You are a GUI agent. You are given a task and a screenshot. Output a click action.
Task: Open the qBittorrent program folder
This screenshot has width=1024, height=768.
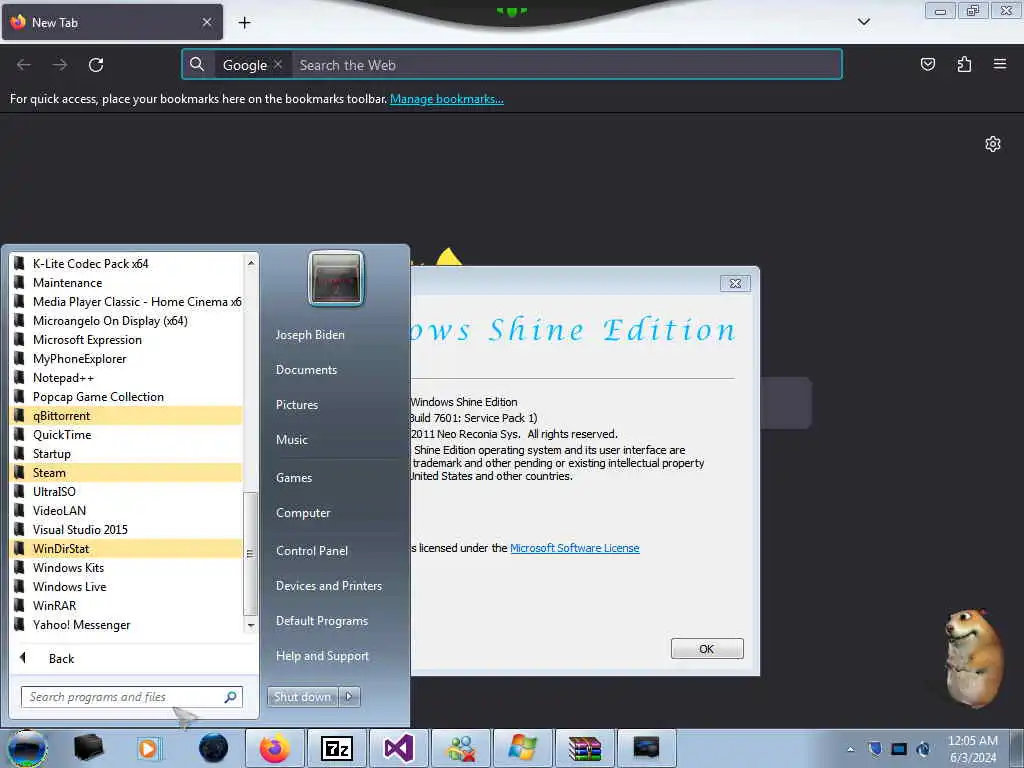pos(126,416)
